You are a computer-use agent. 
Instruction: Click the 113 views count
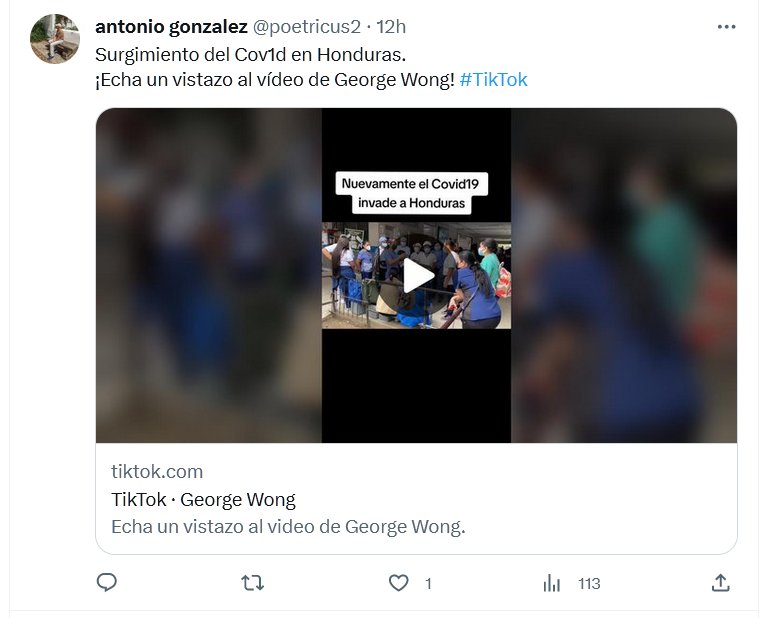coord(589,583)
